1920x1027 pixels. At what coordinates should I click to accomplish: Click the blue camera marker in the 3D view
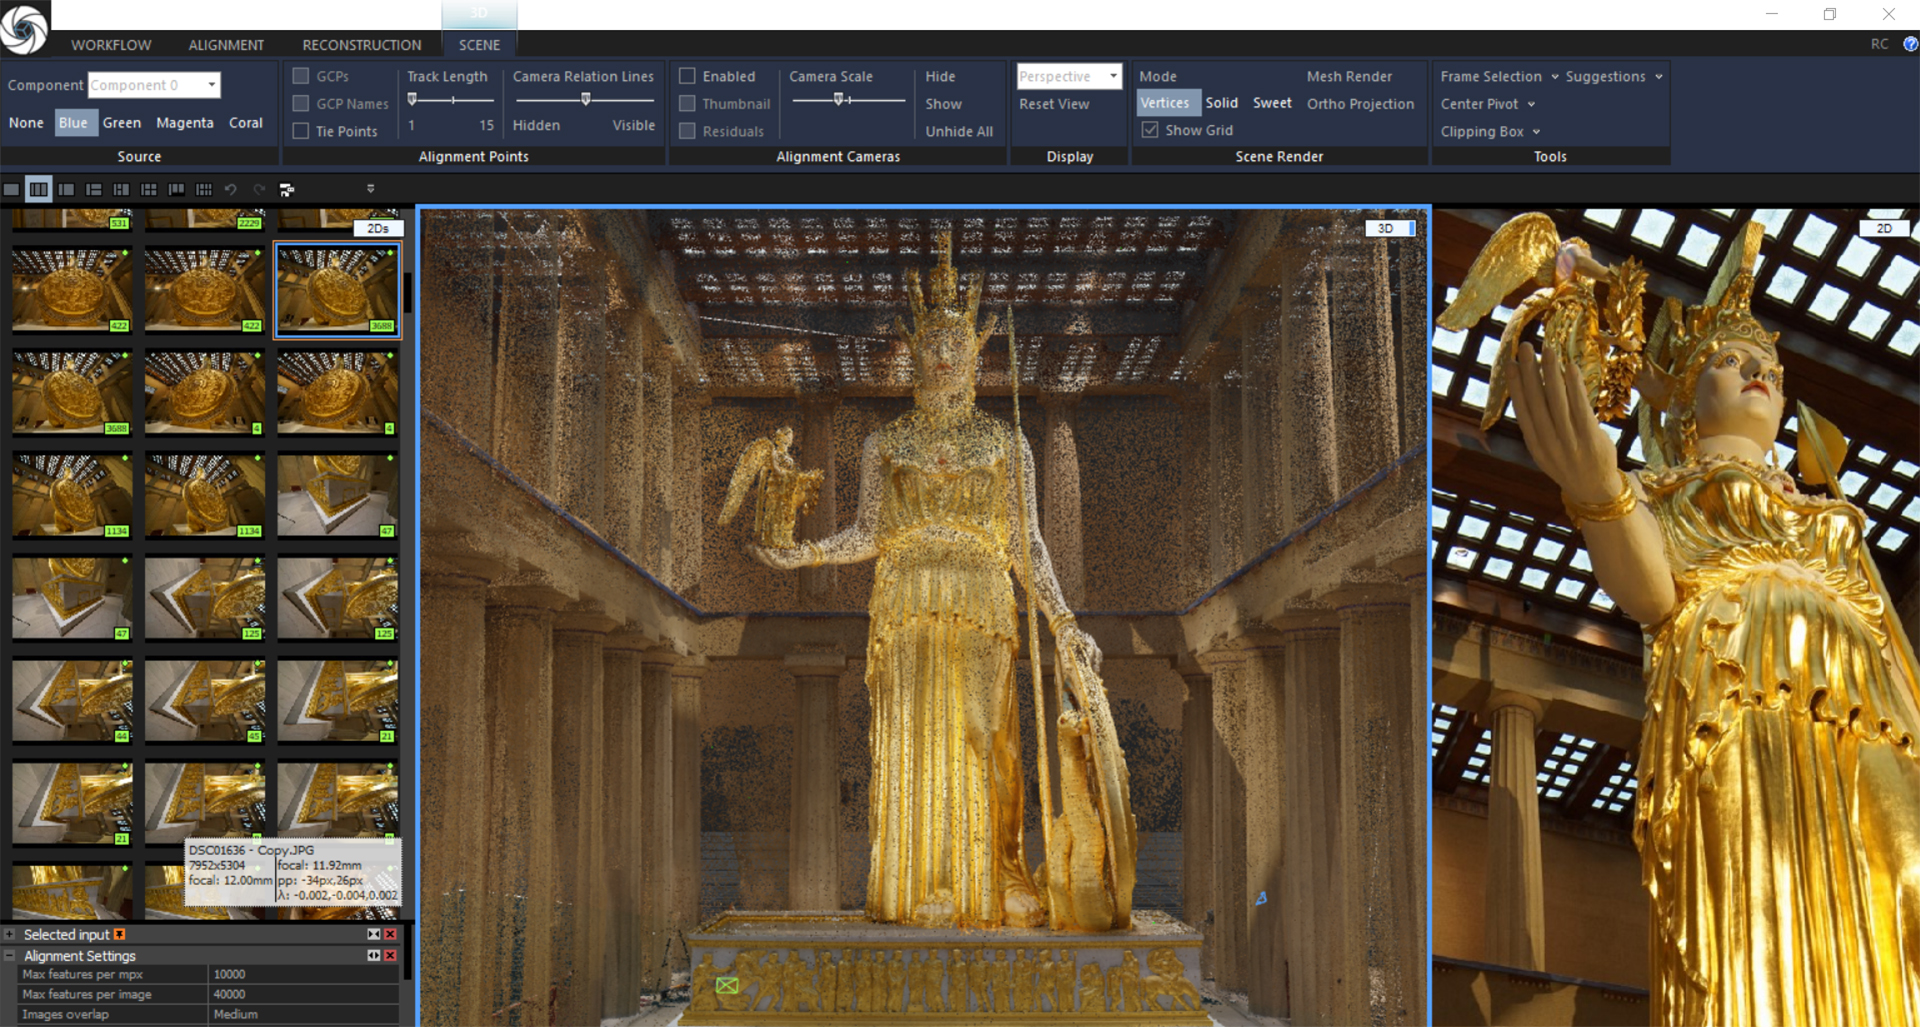tap(1261, 898)
